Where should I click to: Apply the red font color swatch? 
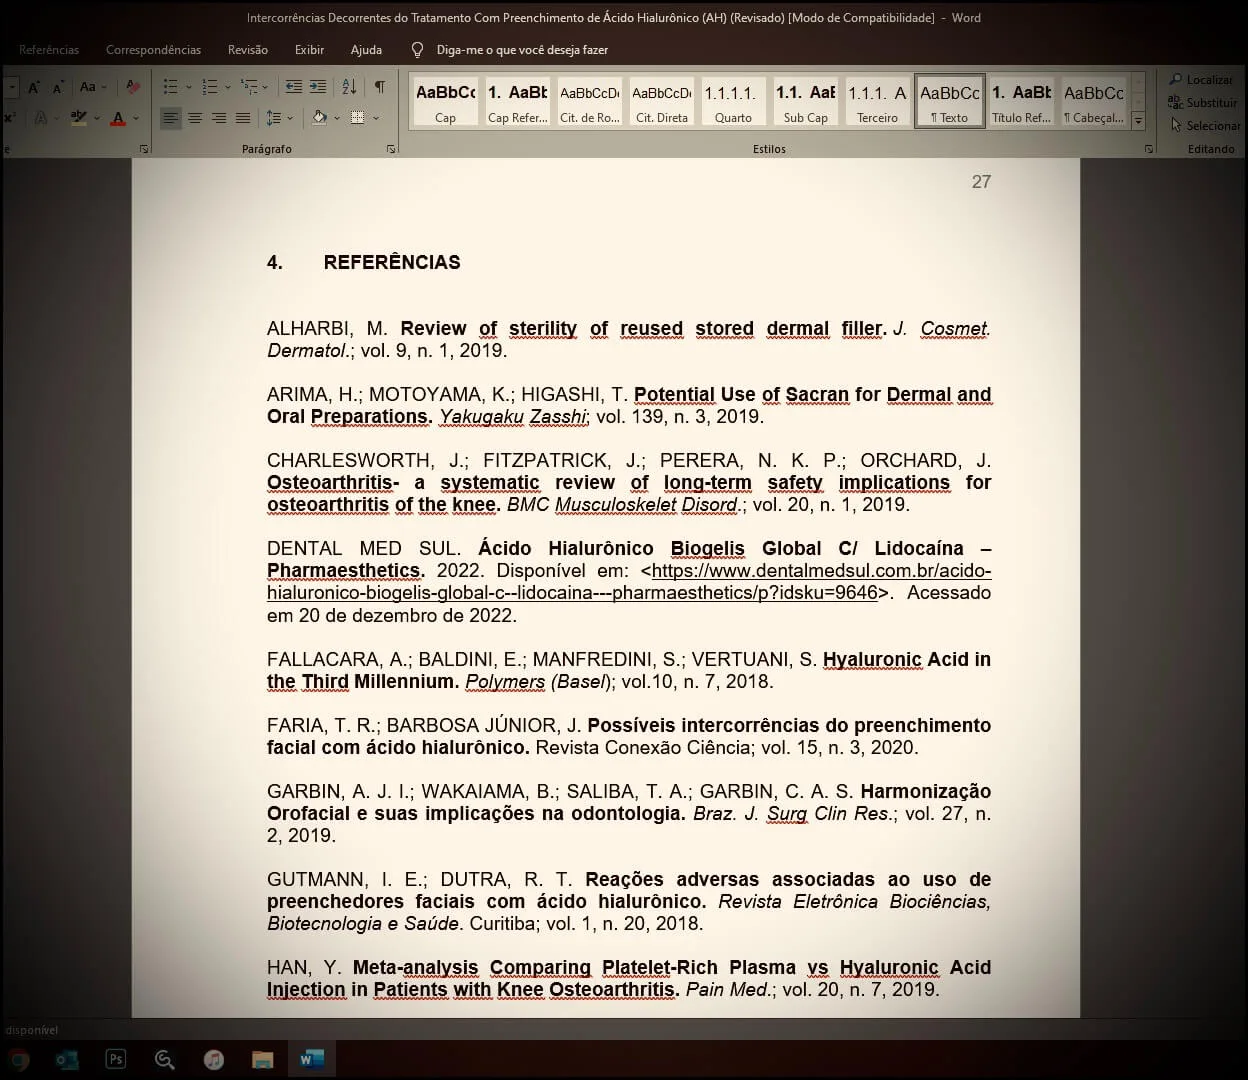click(x=118, y=118)
